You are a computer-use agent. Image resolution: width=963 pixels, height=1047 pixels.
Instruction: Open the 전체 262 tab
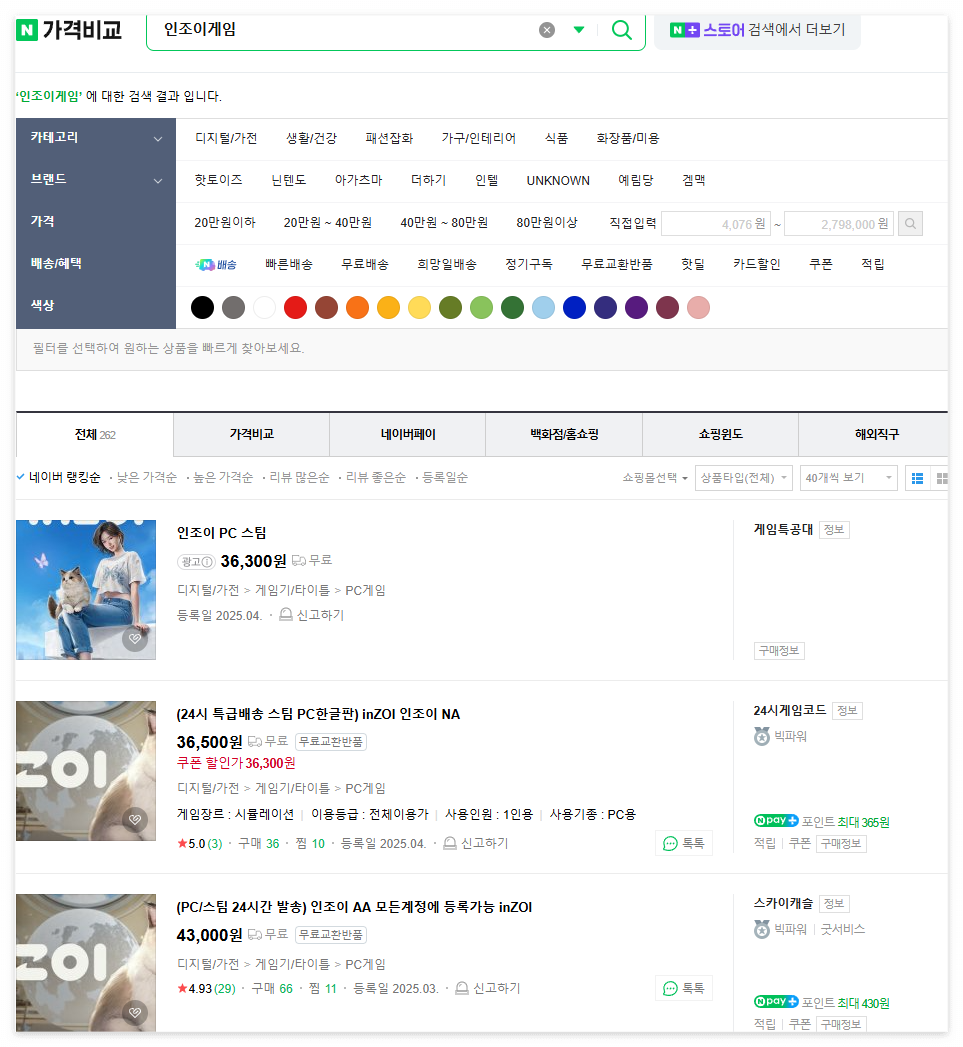95,435
